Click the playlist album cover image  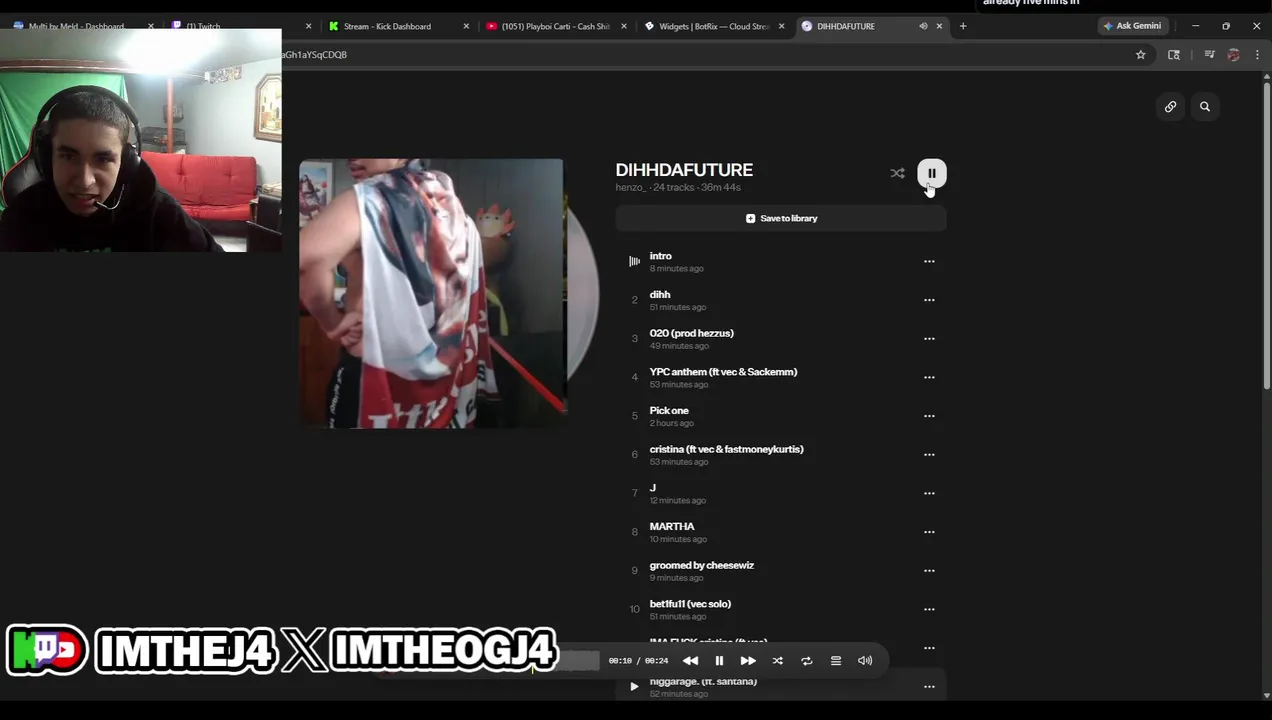(x=431, y=293)
